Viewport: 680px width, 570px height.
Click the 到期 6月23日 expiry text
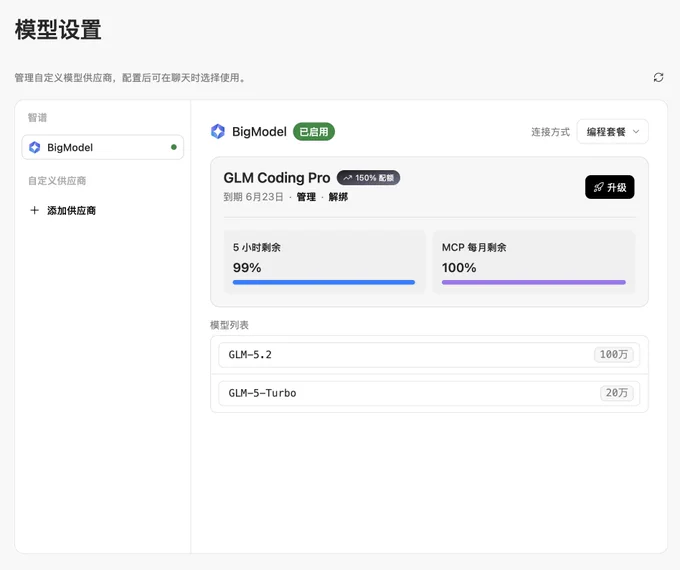(x=253, y=197)
